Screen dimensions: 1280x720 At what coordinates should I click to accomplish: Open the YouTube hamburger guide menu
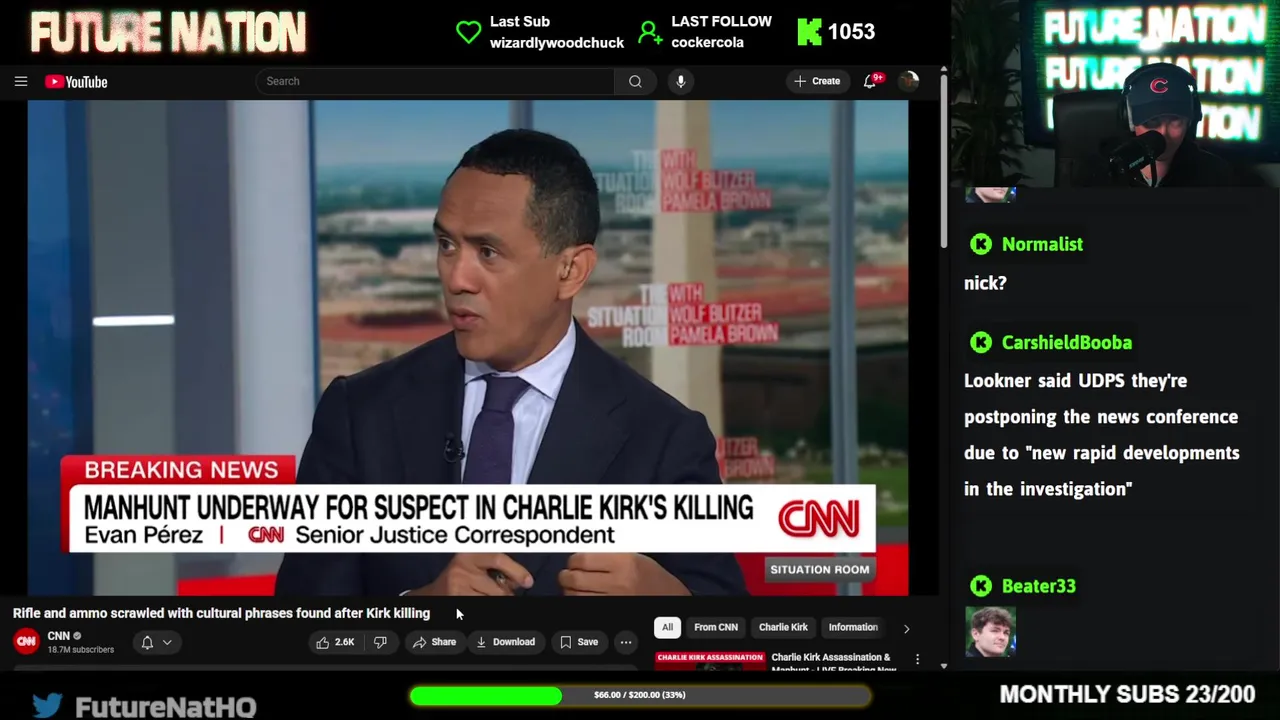tap(21, 81)
